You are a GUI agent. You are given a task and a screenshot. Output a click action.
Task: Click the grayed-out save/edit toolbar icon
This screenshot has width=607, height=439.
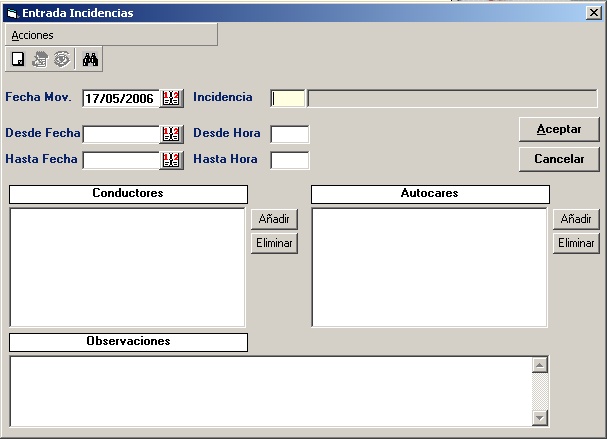coord(40,59)
